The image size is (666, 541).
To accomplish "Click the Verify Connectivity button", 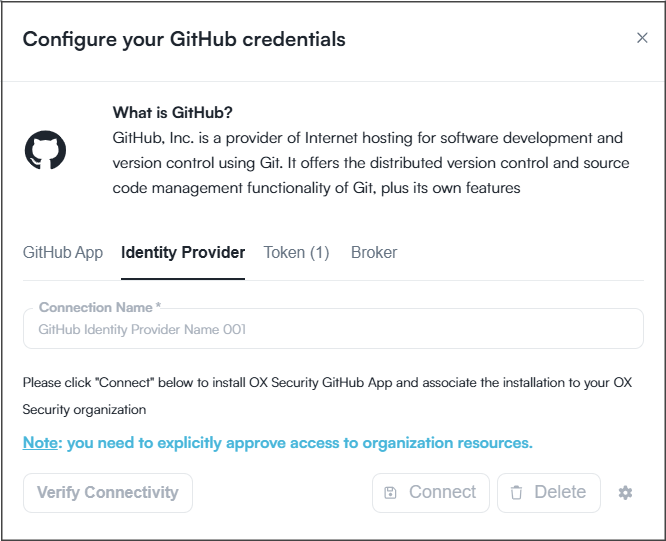I will pos(108,493).
